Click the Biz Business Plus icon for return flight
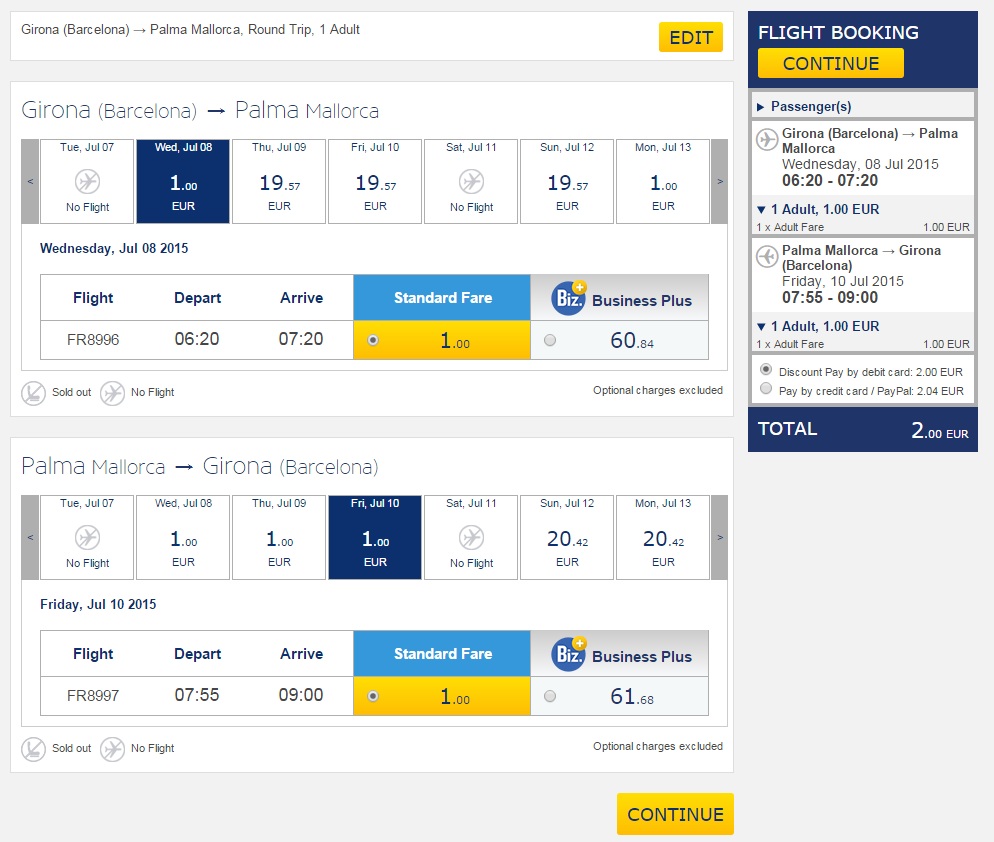Screen dimensions: 994x842 569,653
